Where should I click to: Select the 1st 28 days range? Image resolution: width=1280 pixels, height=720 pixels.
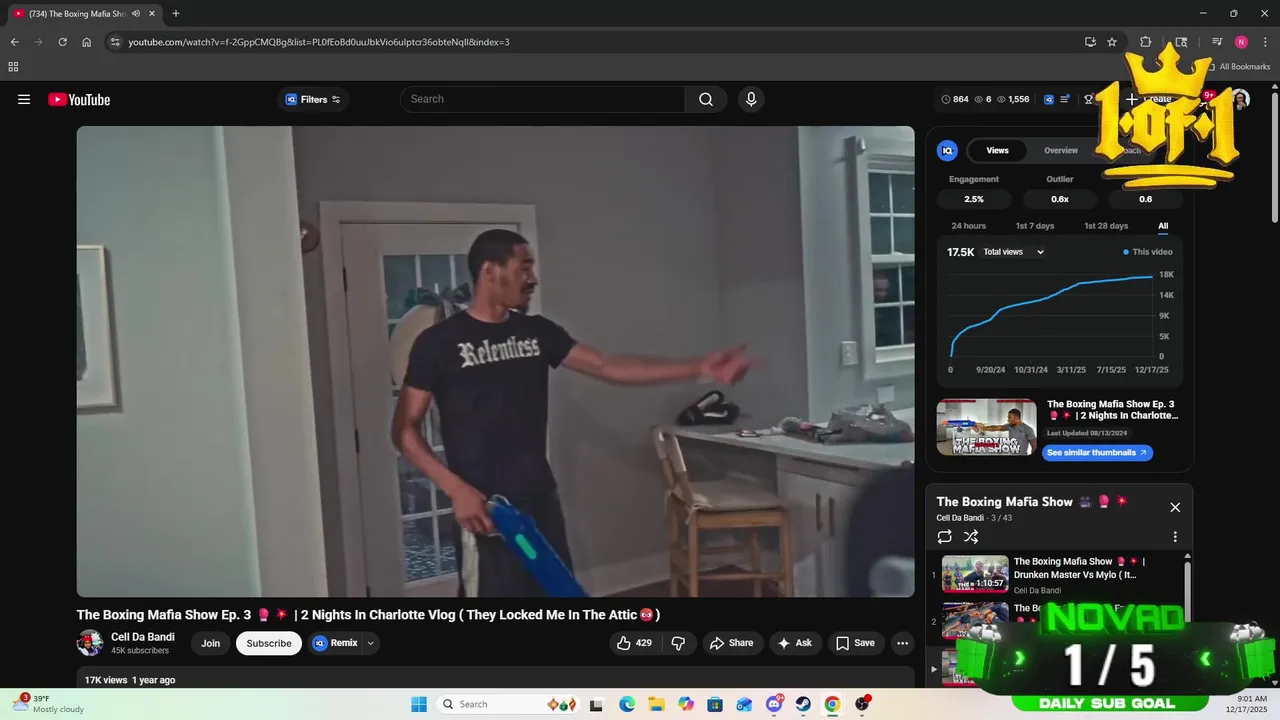point(1106,226)
